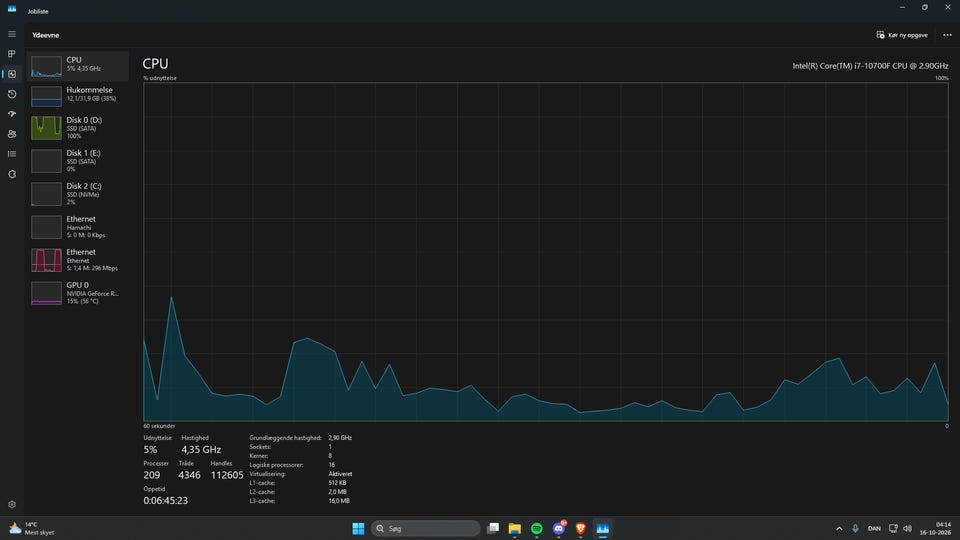Open the hamburger navigation menu
Screen dimensions: 960x540
coord(12,34)
